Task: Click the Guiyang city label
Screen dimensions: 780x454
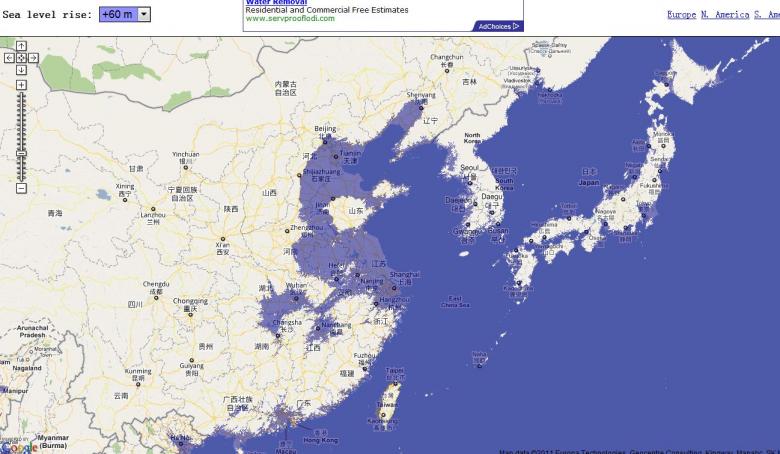Action: point(192,366)
